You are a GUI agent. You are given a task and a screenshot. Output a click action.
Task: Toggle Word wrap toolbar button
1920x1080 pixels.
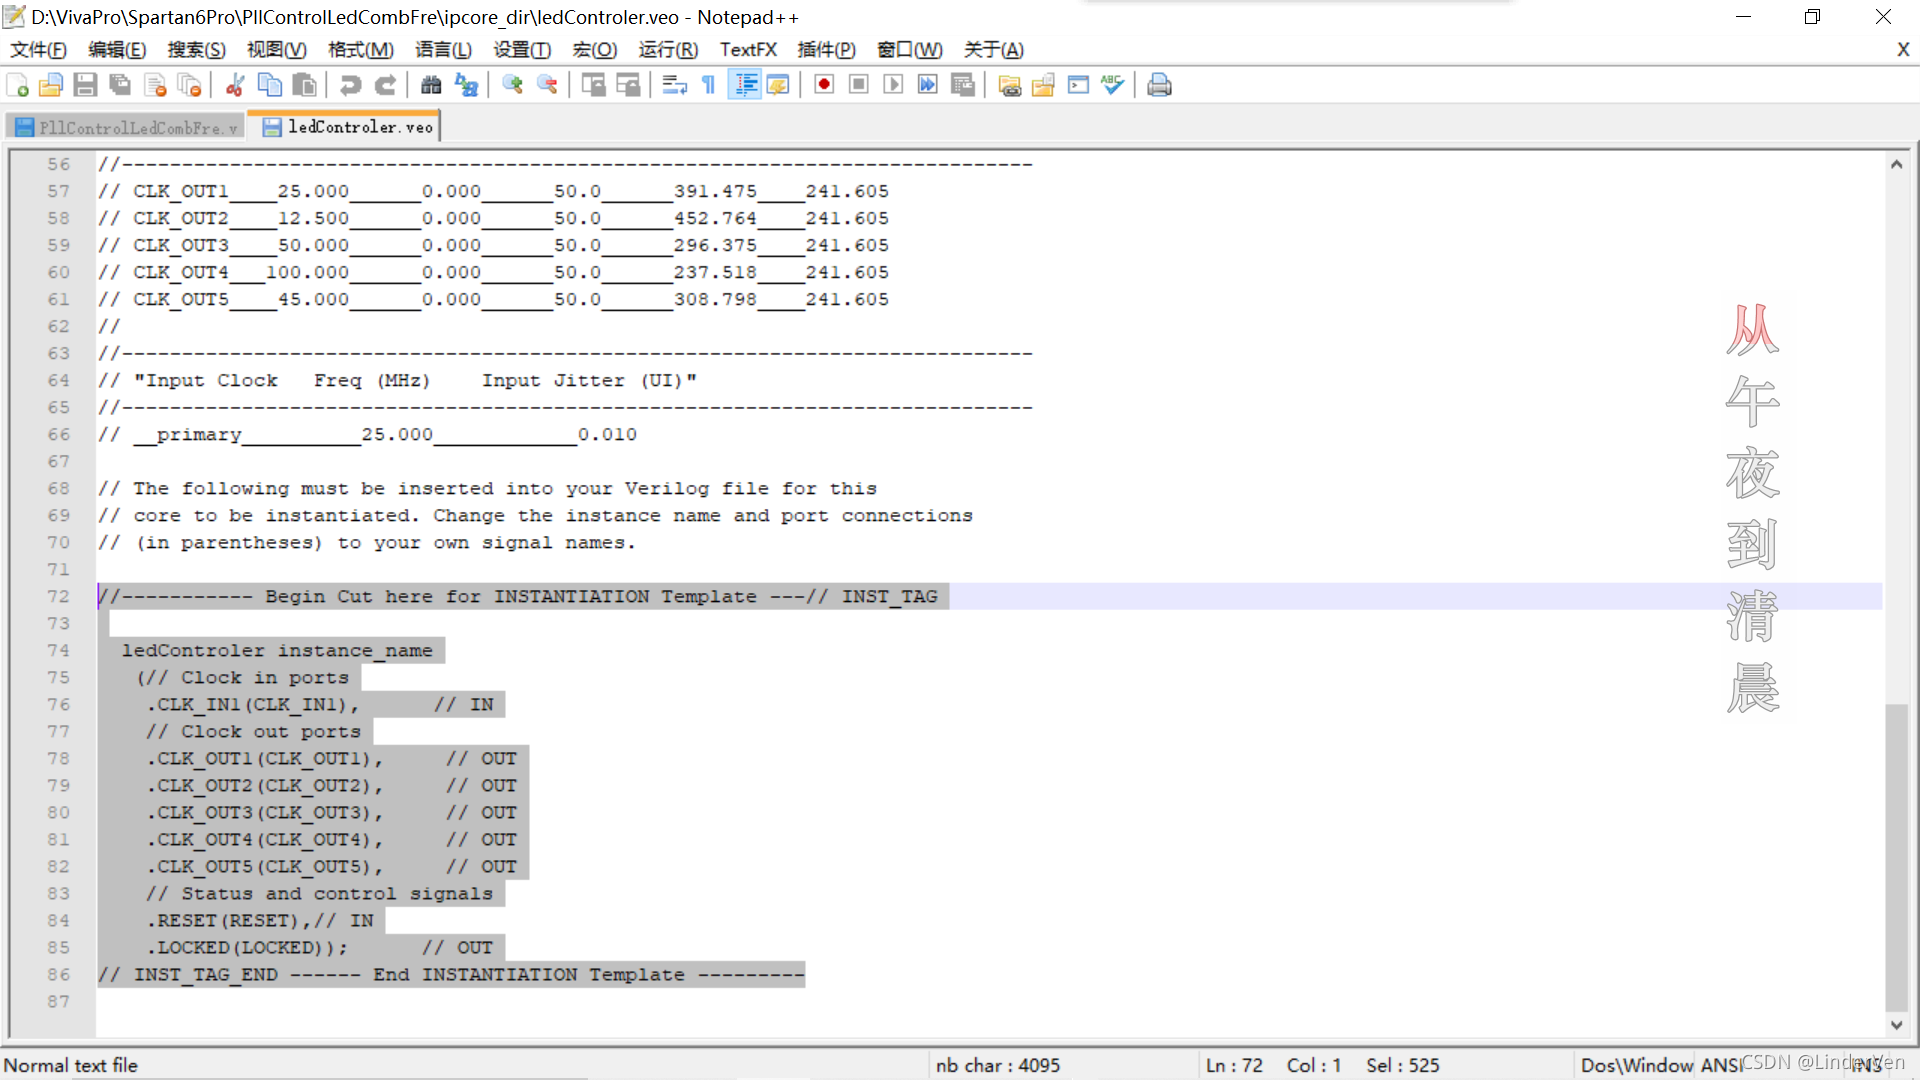tap(675, 85)
